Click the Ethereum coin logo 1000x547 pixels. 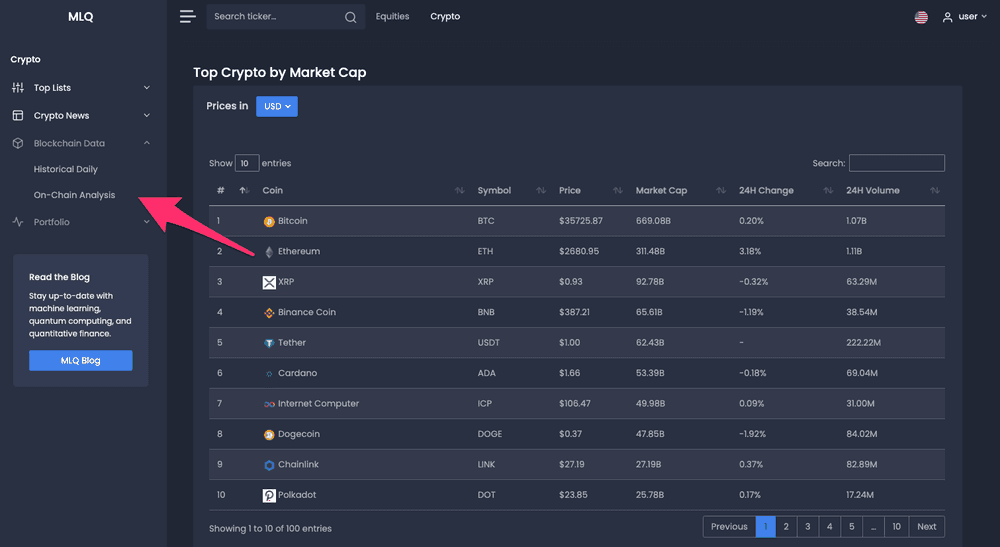[x=269, y=252]
